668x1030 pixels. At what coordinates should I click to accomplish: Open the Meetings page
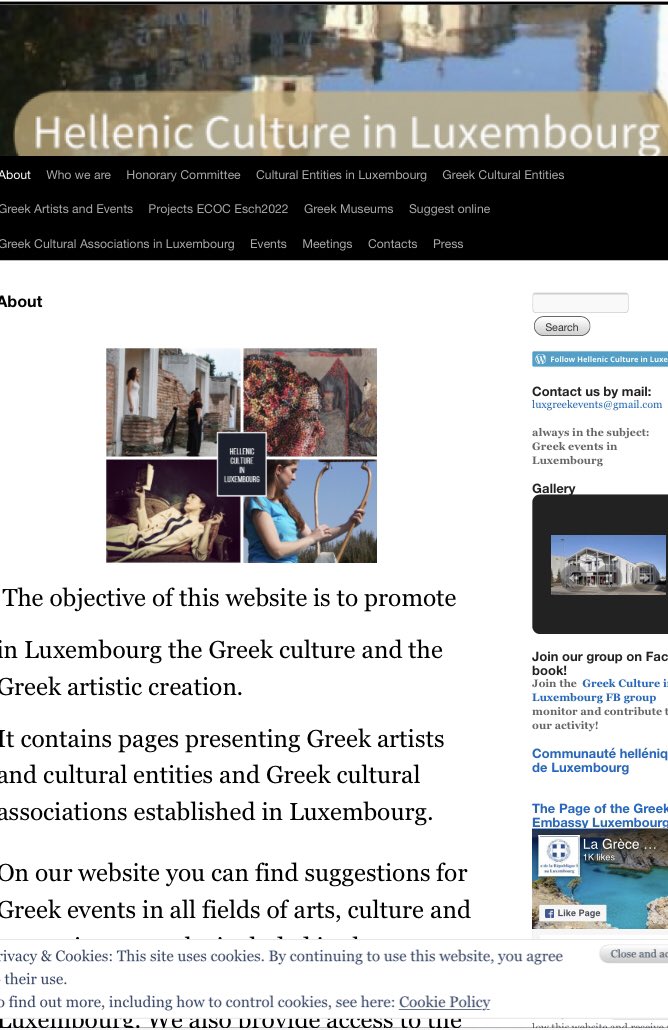coord(327,244)
